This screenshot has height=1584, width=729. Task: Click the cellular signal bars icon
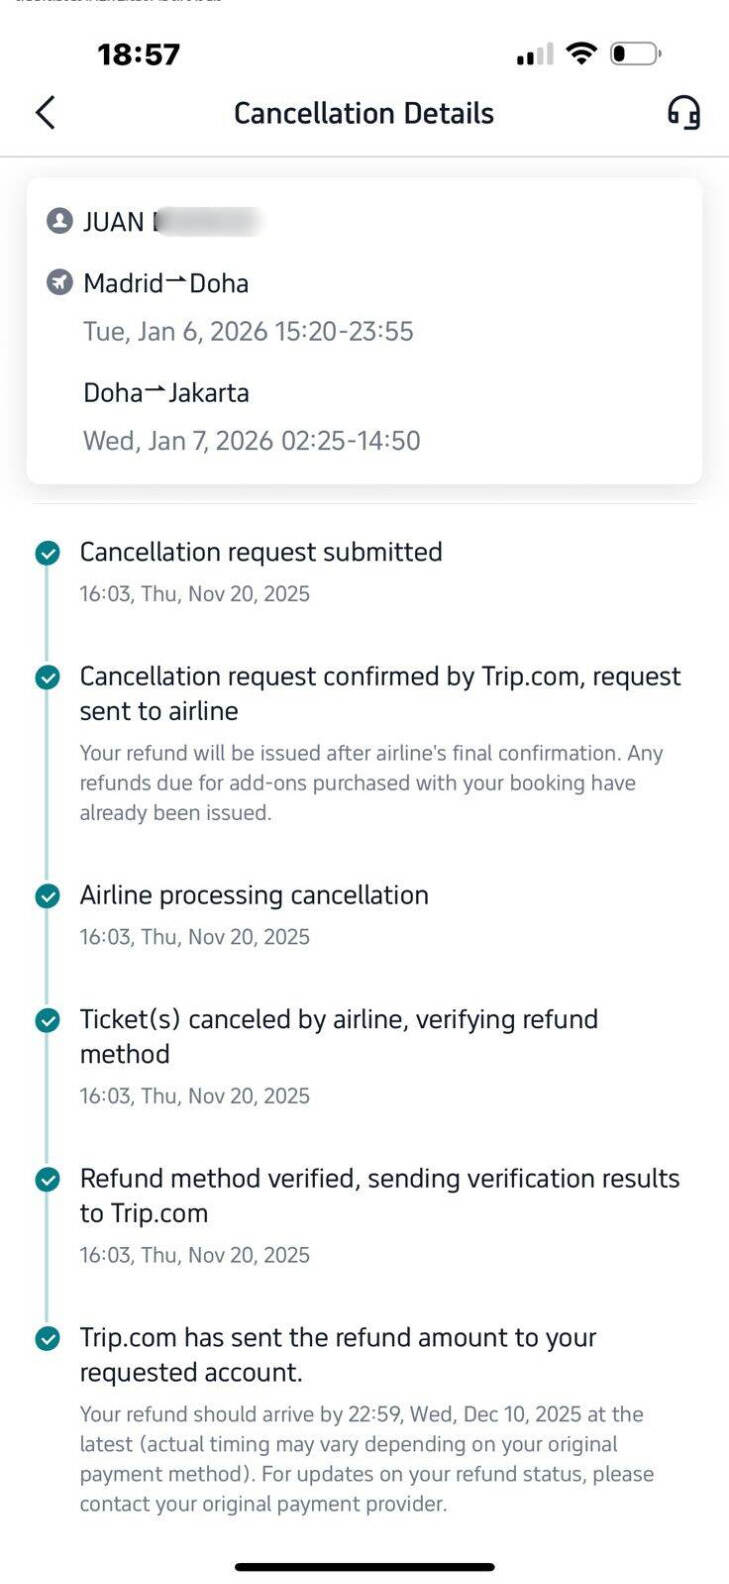[534, 56]
